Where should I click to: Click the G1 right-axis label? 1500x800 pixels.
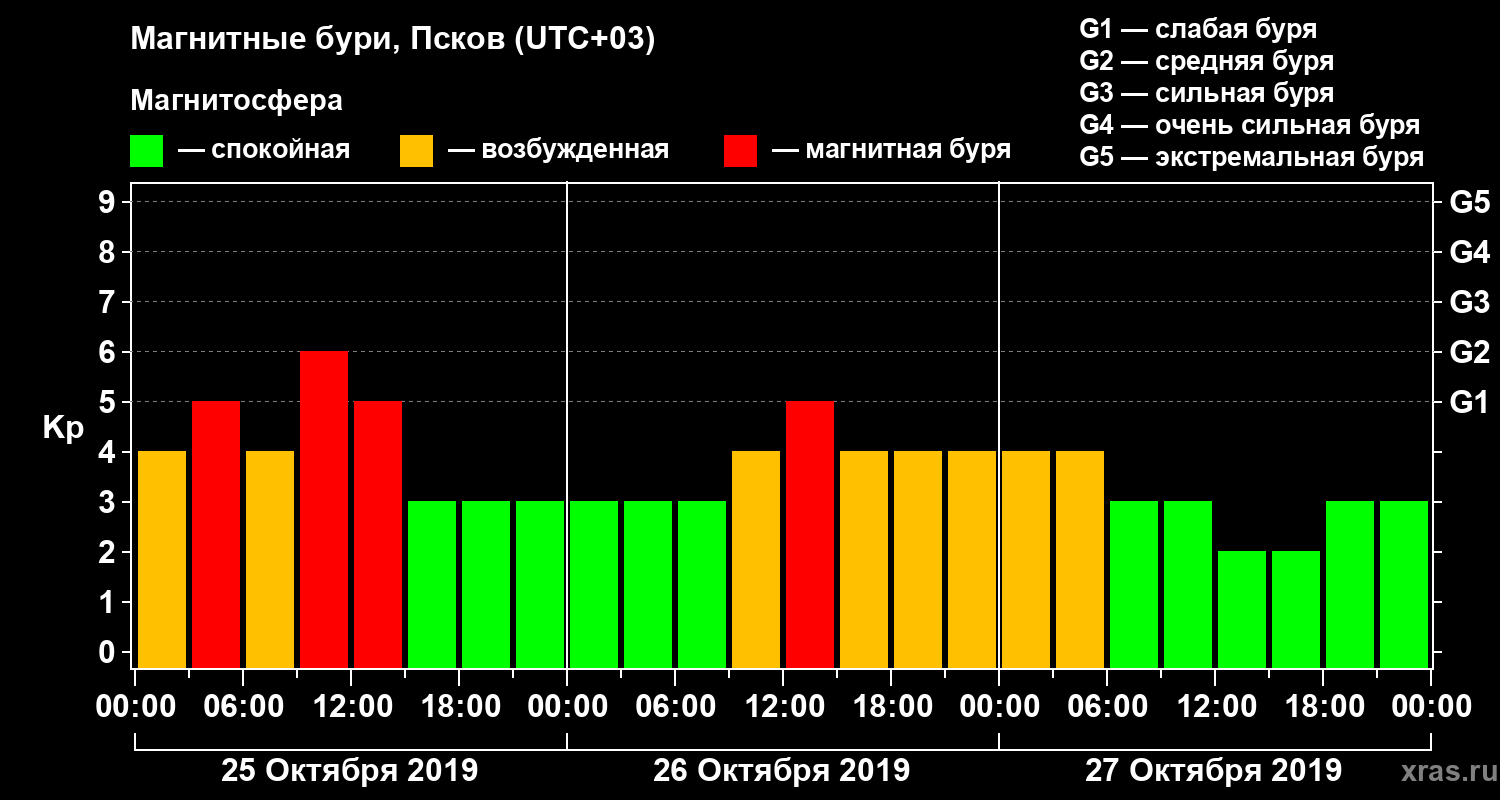pos(1469,402)
